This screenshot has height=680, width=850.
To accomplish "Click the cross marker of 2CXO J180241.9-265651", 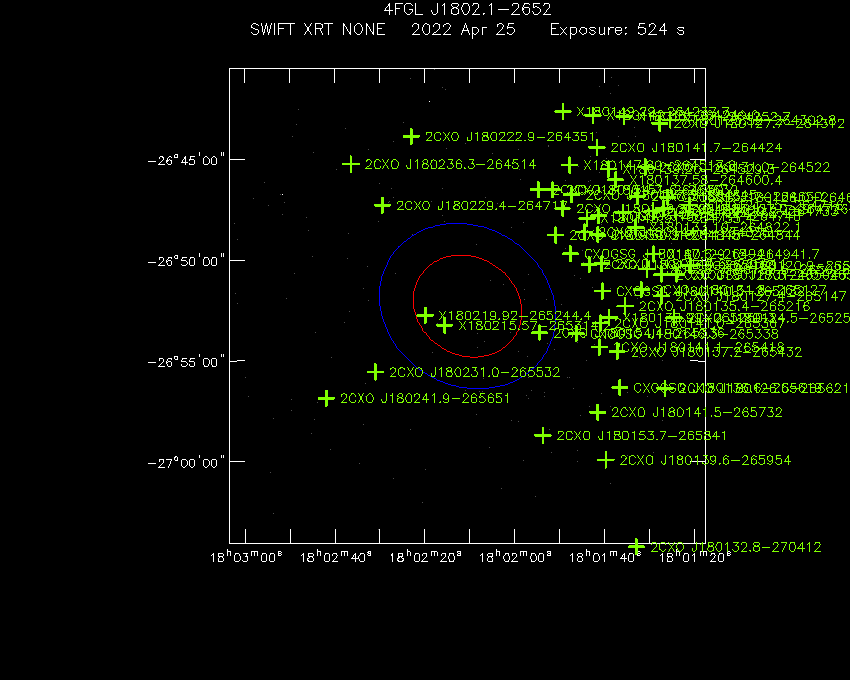I will point(326,399).
